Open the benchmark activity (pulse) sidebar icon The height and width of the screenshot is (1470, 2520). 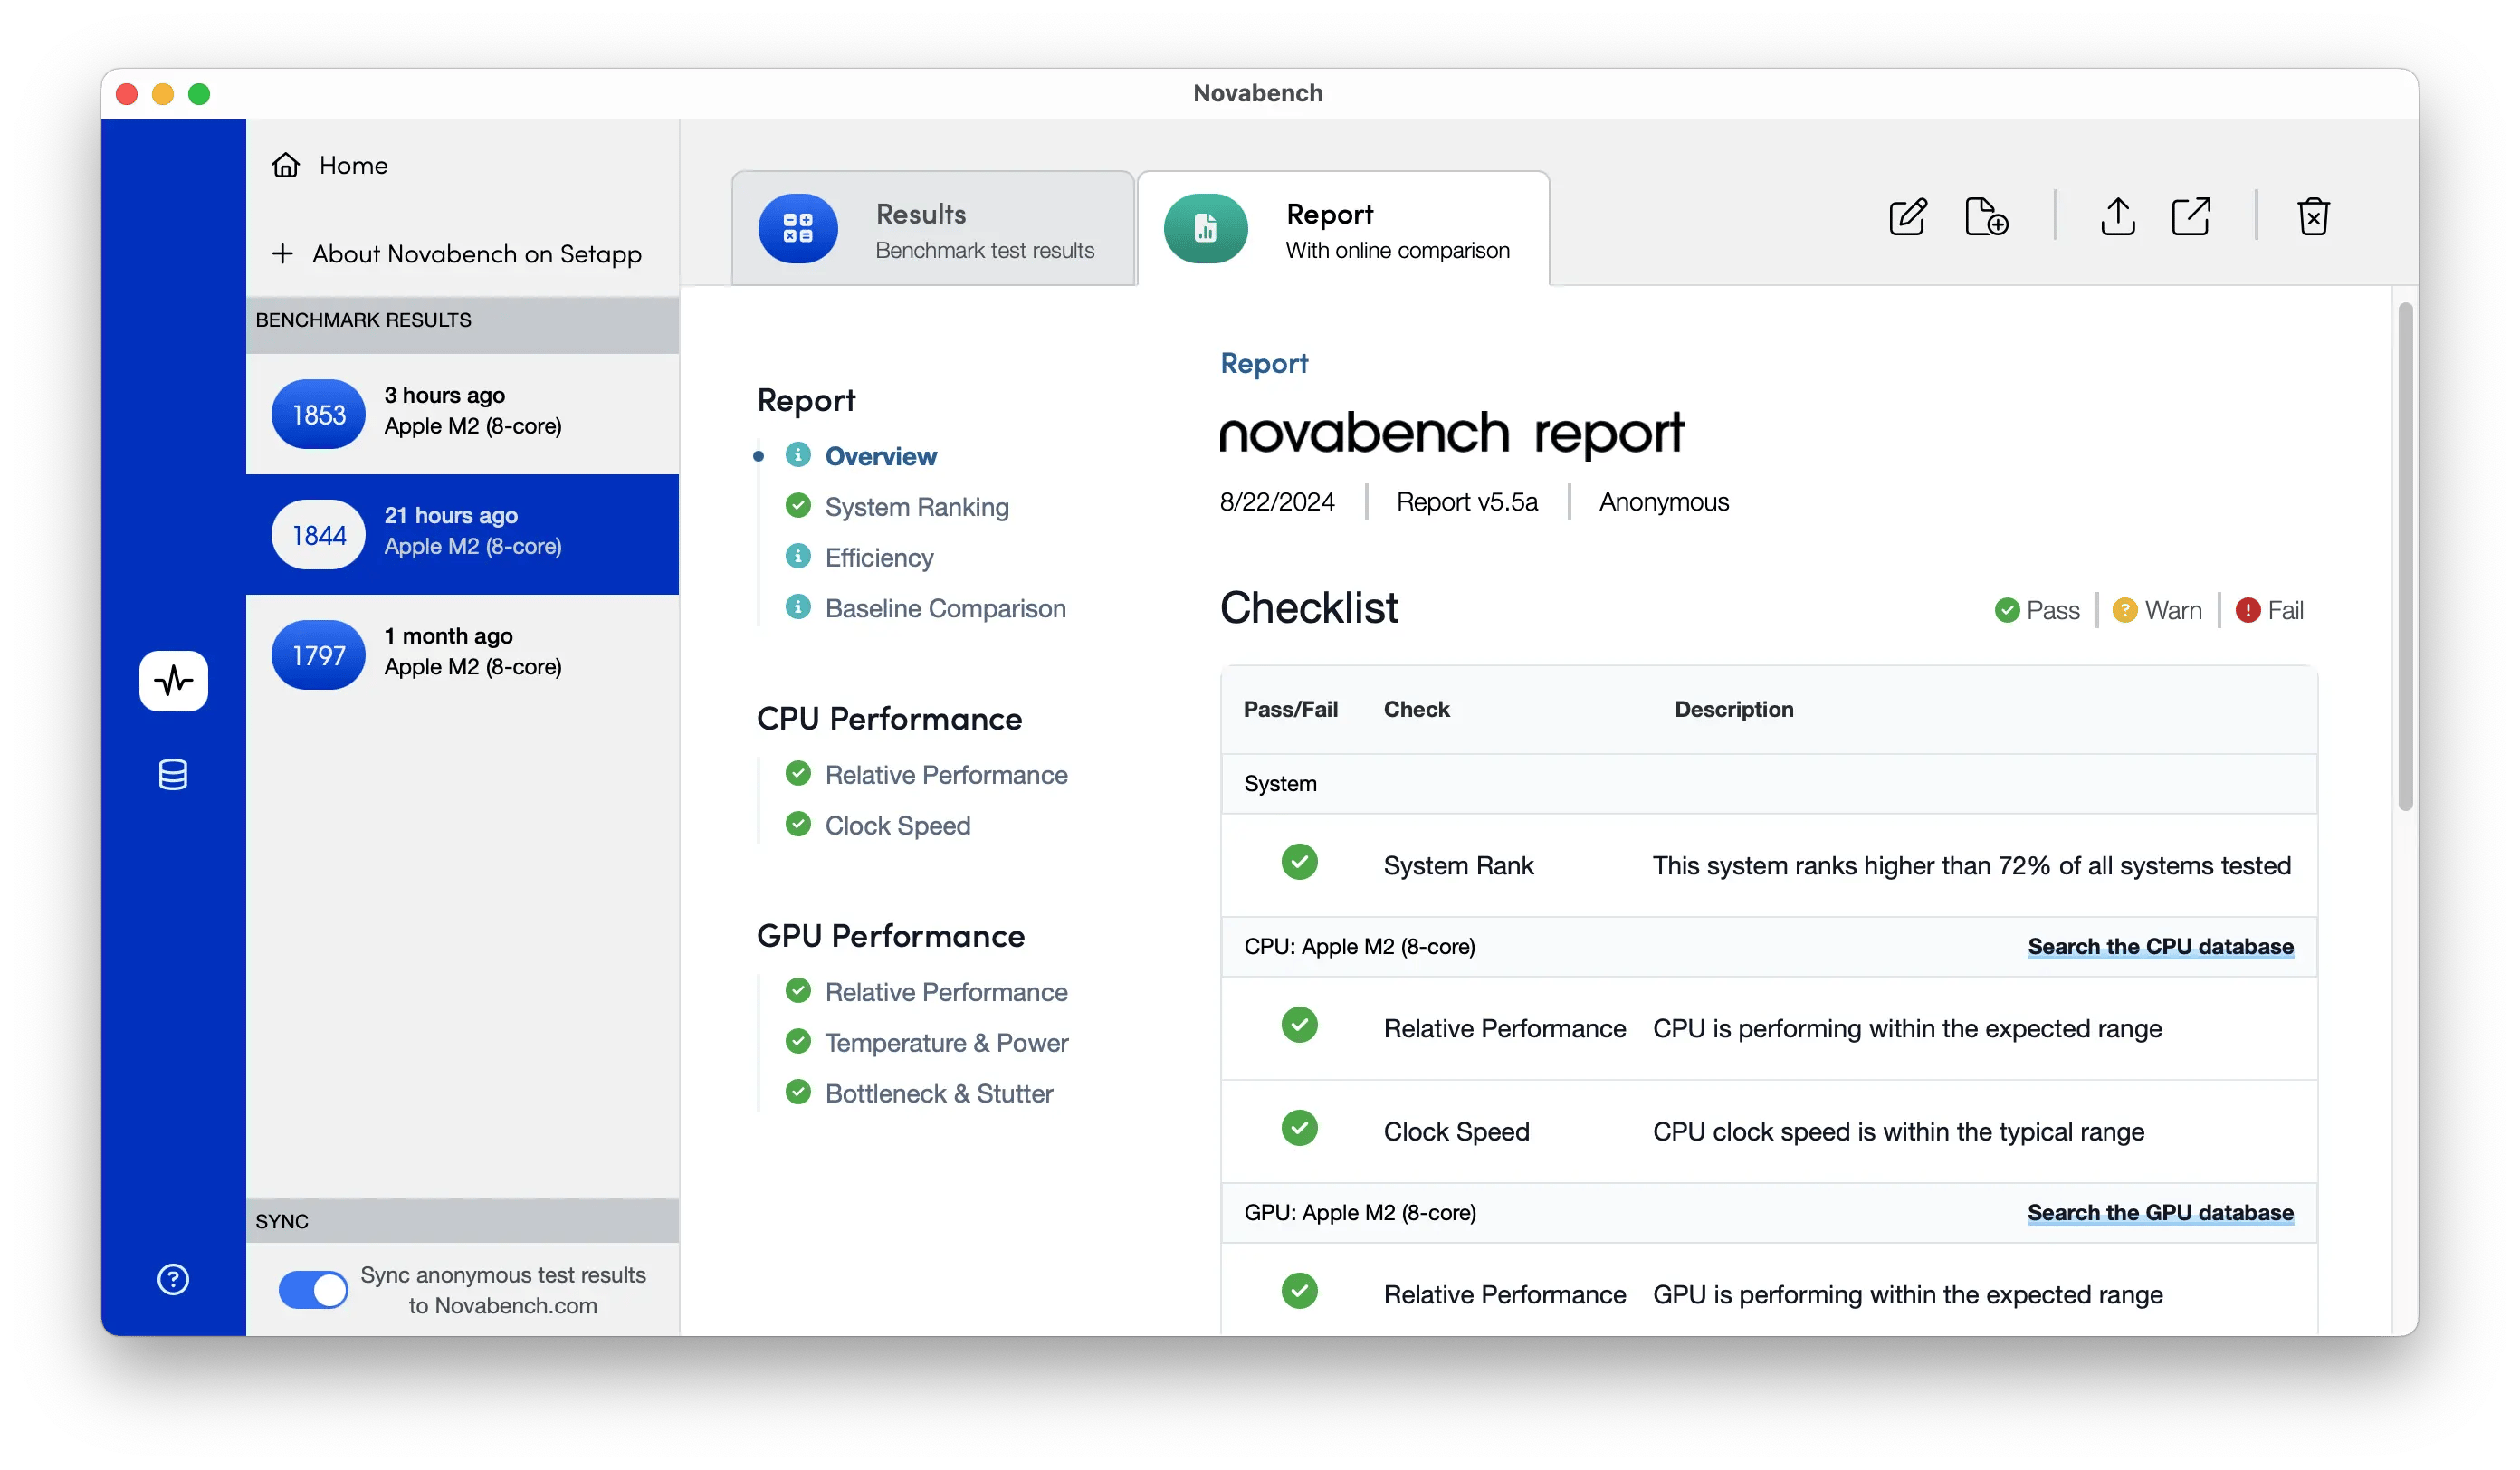coord(173,681)
